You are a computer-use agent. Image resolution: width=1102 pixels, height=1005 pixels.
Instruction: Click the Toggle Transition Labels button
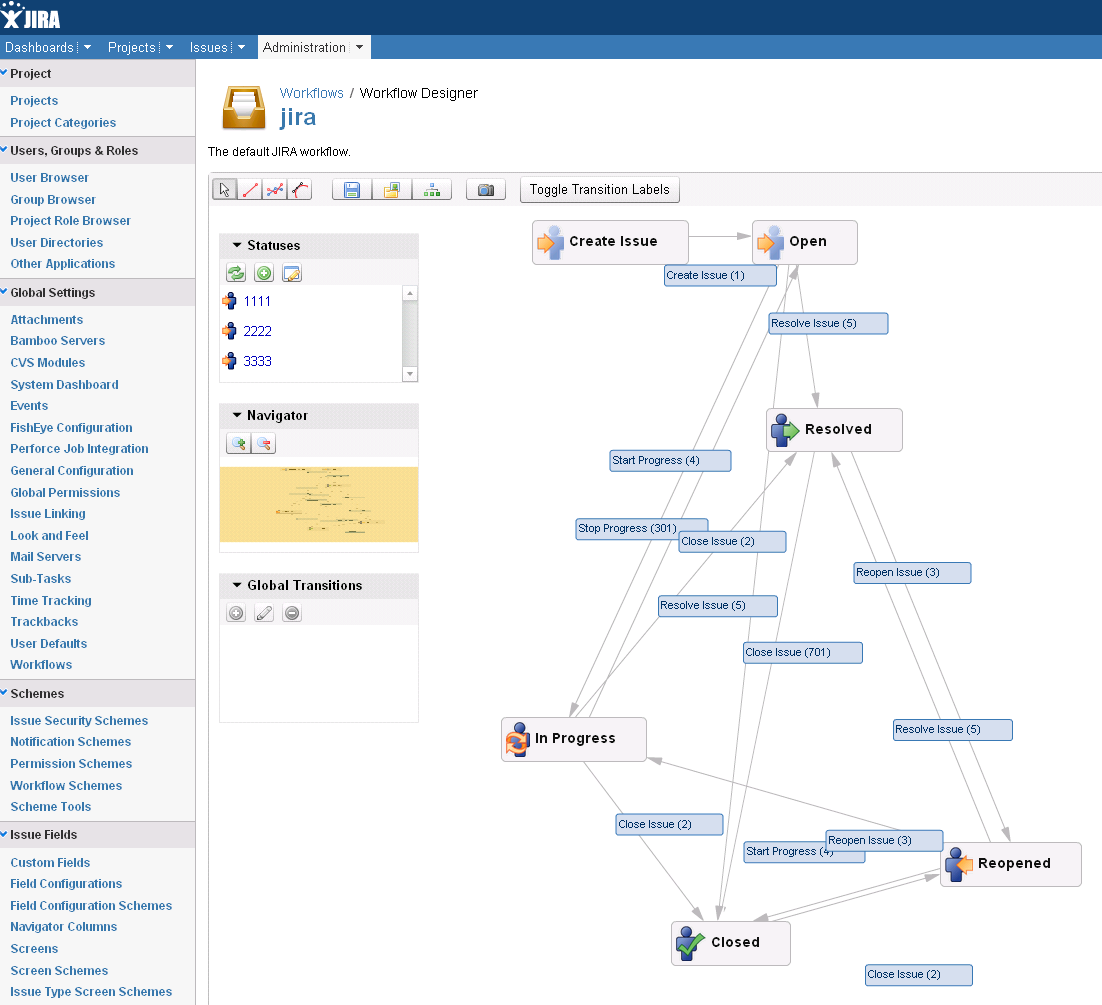[x=599, y=190]
